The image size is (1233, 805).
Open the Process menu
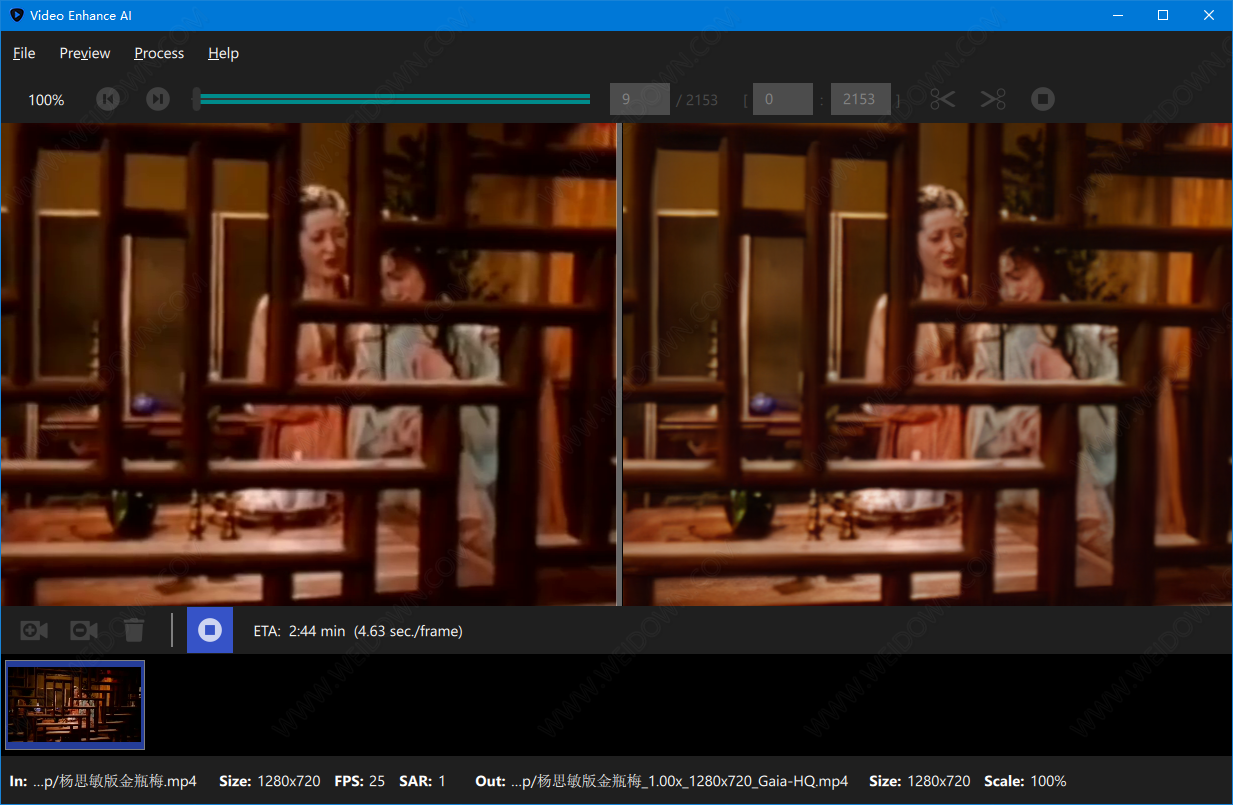[x=159, y=53]
